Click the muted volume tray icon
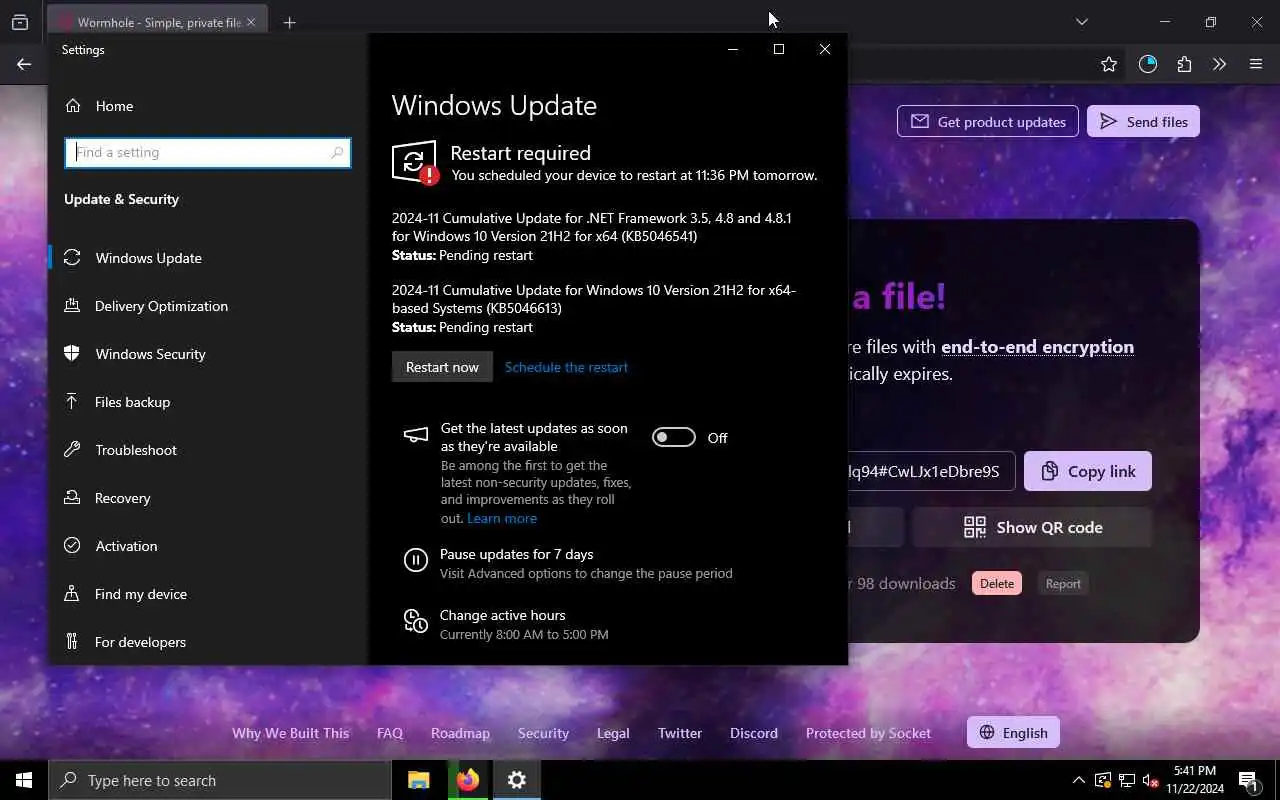This screenshot has width=1280, height=800. pos(1151,780)
